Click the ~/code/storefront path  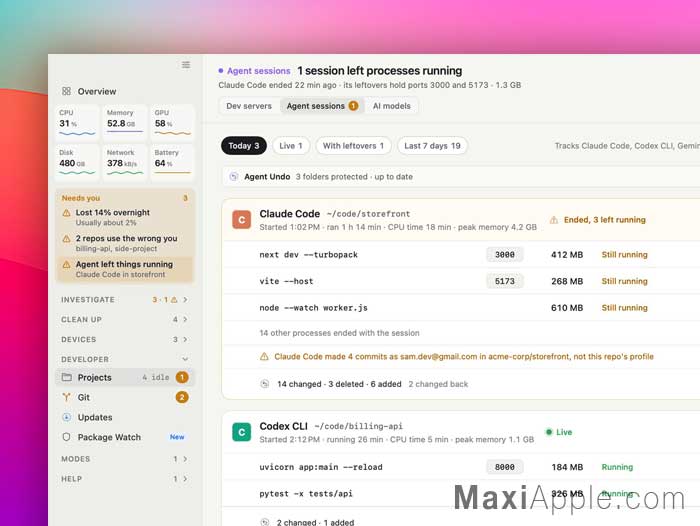(x=368, y=214)
